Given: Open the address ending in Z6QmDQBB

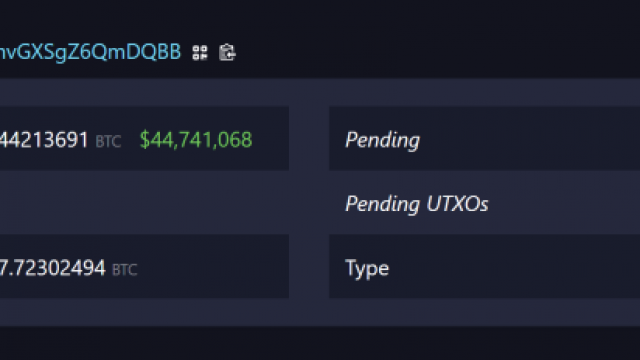Looking at the screenshot, I should (90, 52).
